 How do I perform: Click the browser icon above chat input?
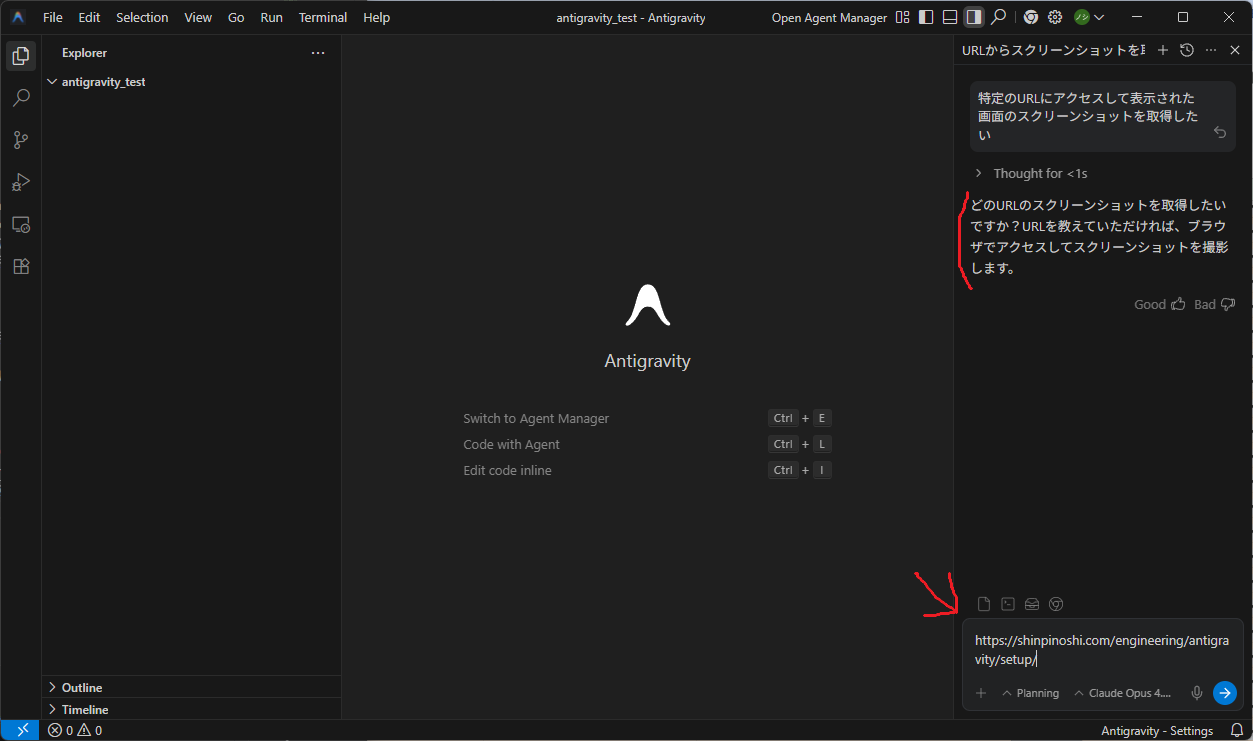point(1056,604)
